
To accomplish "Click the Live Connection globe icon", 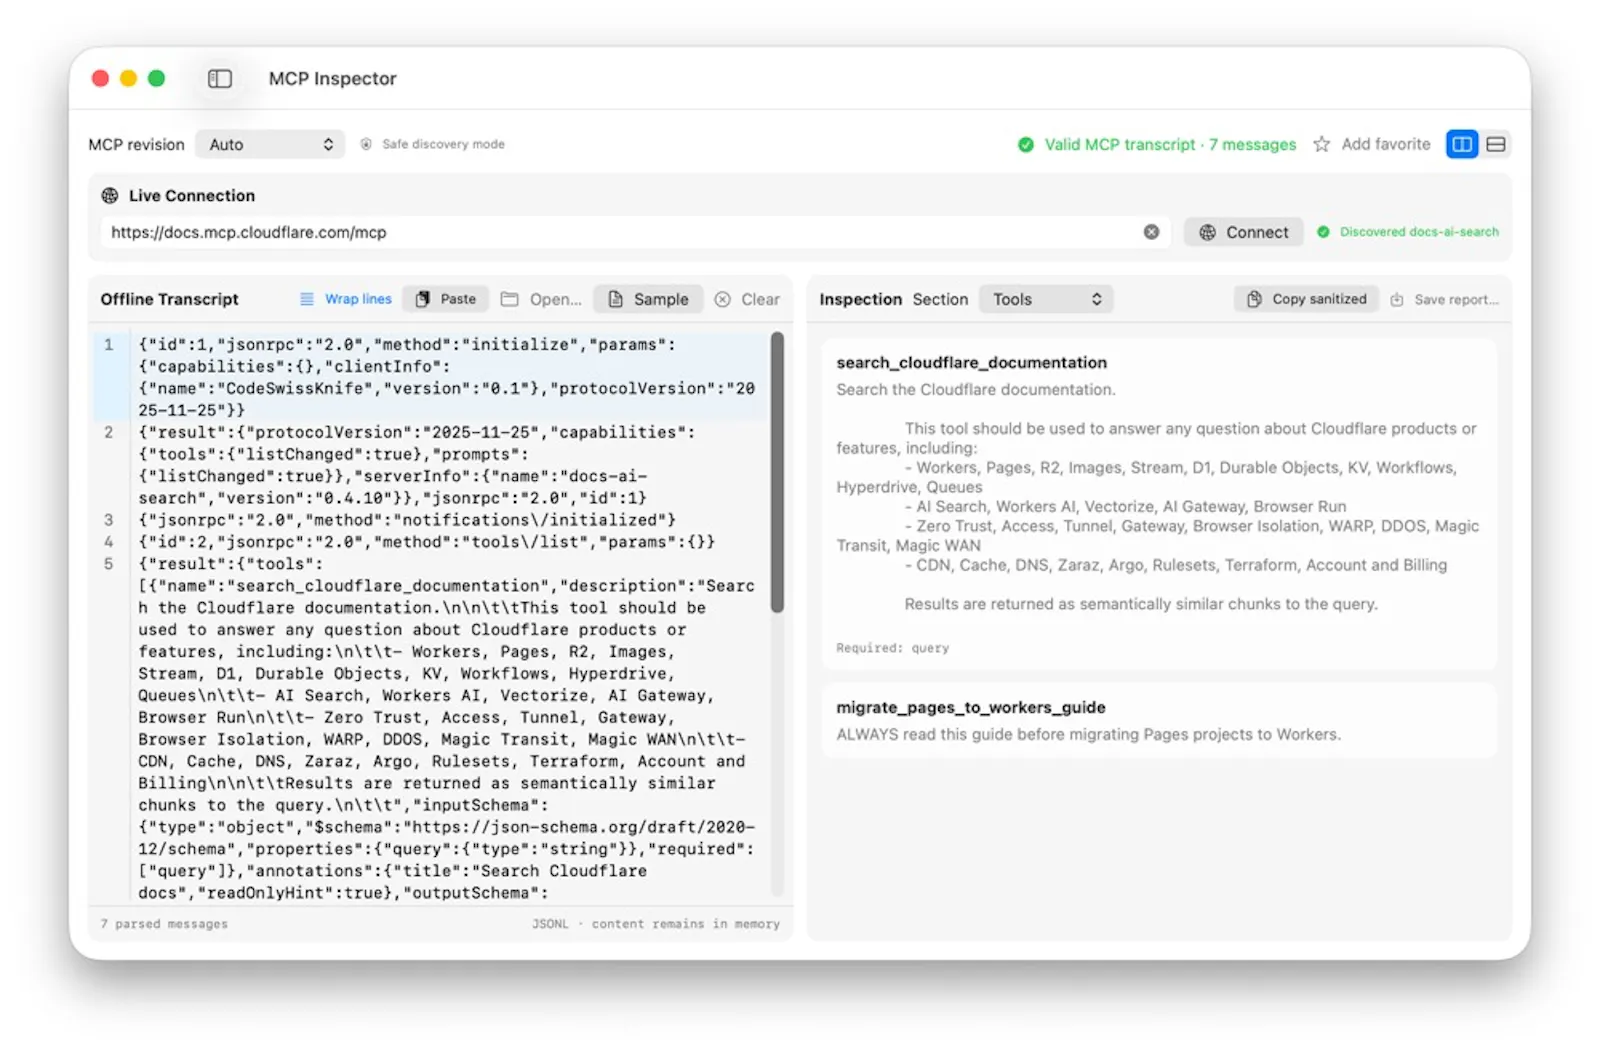I will click(x=110, y=196).
